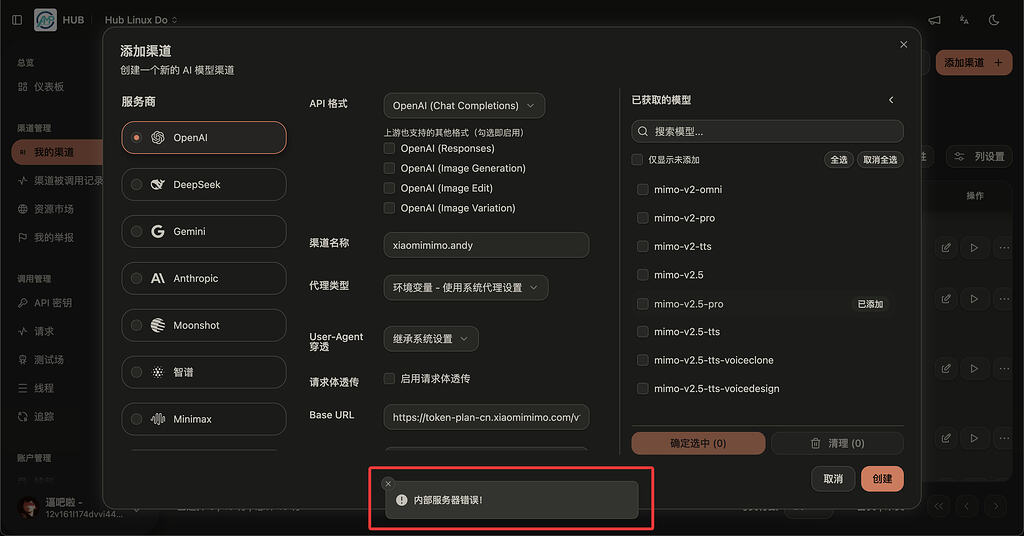The width and height of the screenshot is (1024, 536).
Task: Toggle 仅显示未添加 checkbox
Action: pos(637,160)
